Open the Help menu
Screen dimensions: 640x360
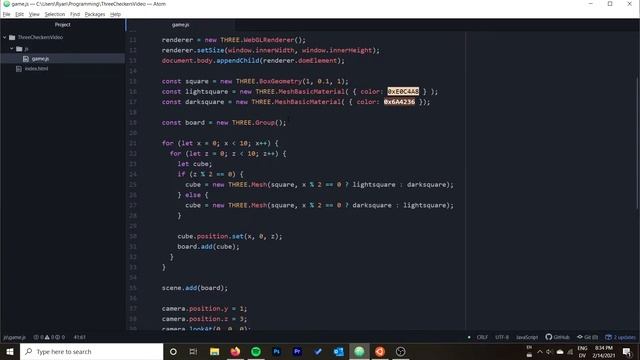[116, 14]
